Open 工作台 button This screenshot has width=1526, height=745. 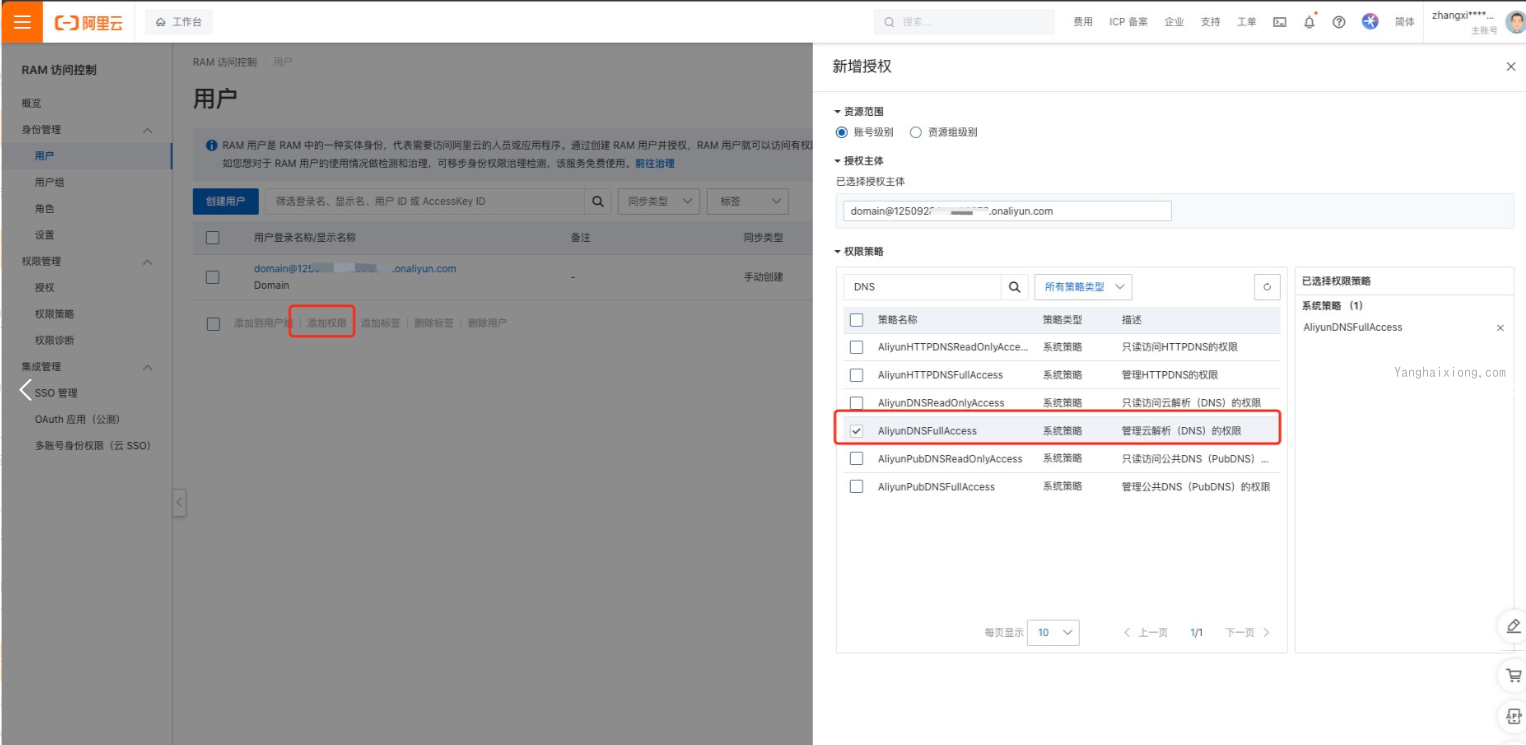179,22
